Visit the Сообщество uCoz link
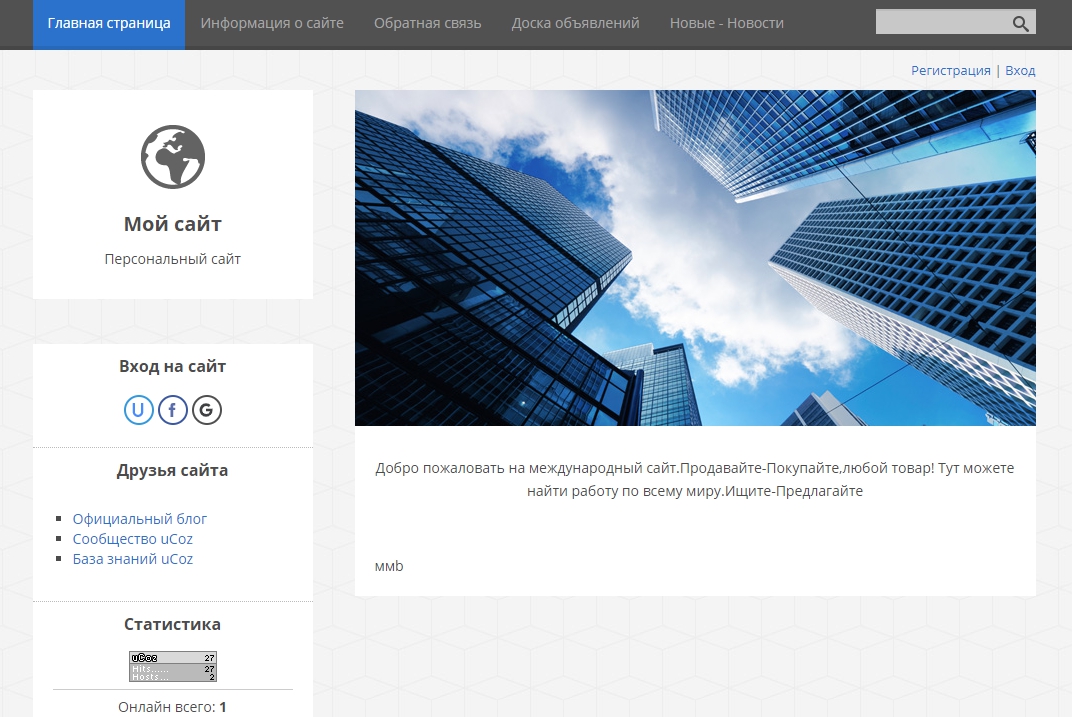Screen dimensions: 1072x717 (x=133, y=539)
